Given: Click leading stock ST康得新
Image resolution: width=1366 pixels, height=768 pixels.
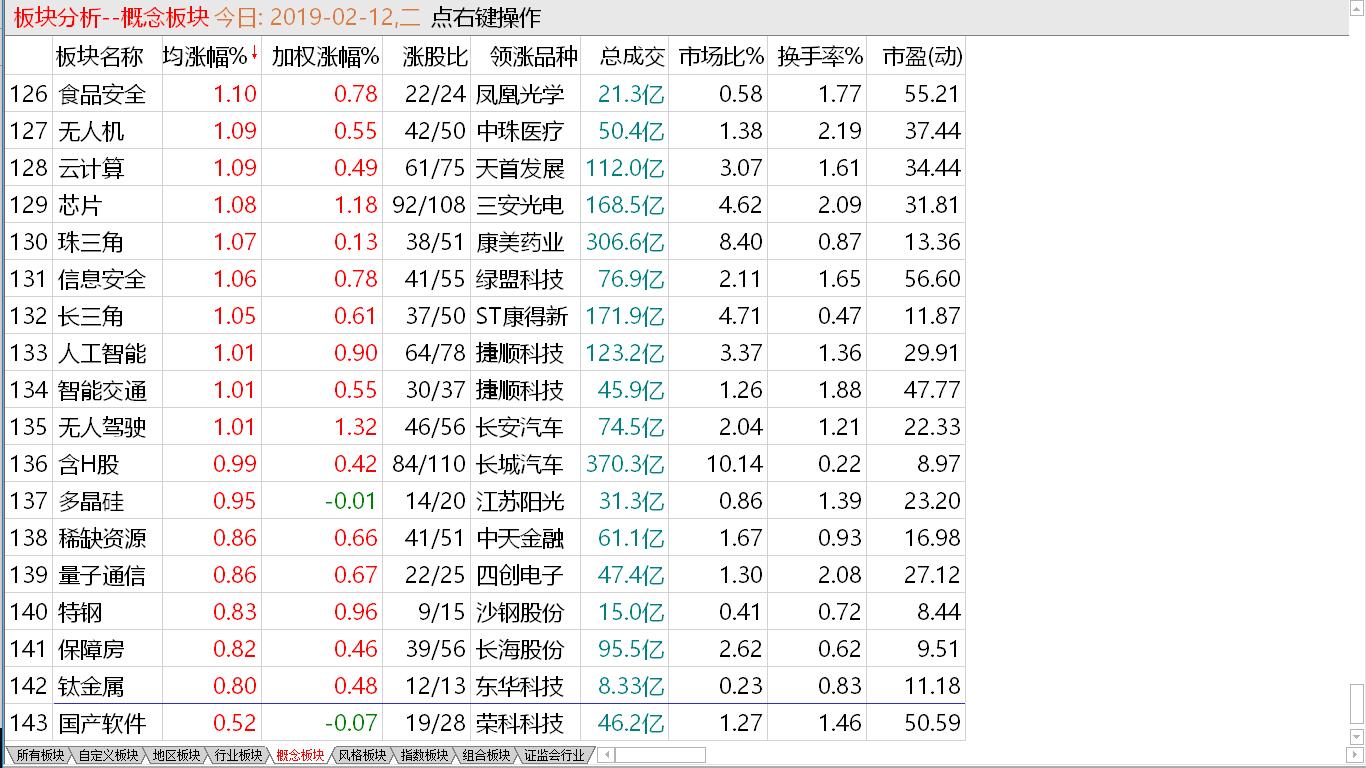Looking at the screenshot, I should tap(522, 316).
